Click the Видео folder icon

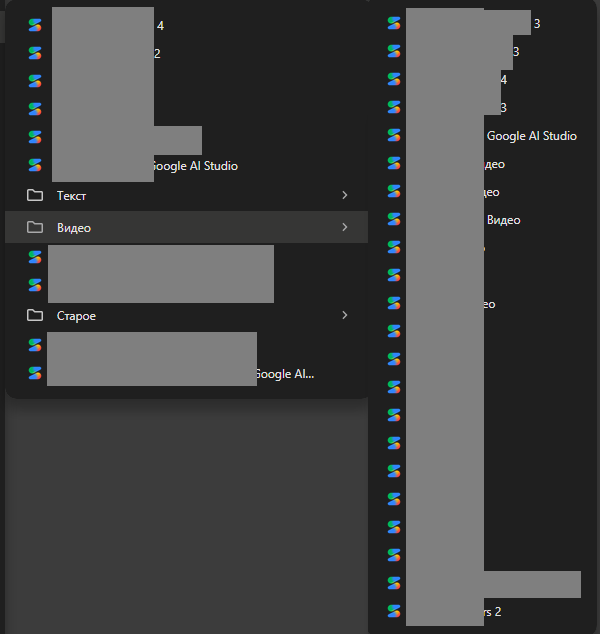35,227
